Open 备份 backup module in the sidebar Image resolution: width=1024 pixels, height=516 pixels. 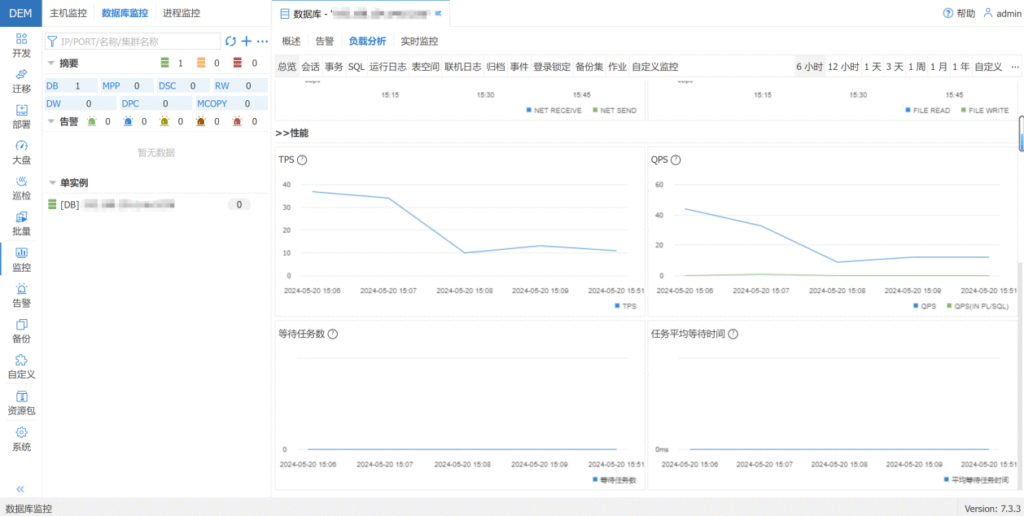[21, 331]
